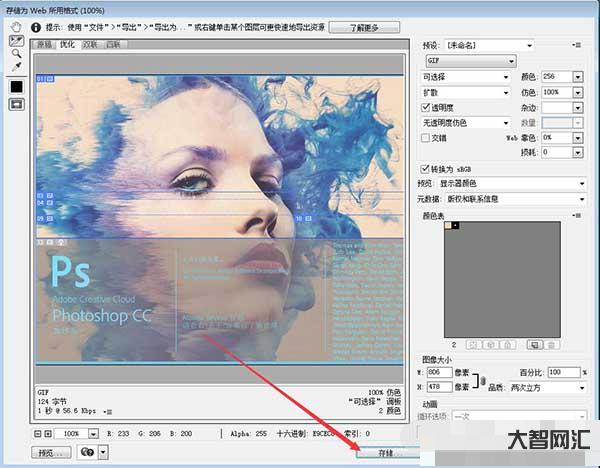
Task: Click add new color to table icon
Action: click(x=535, y=345)
